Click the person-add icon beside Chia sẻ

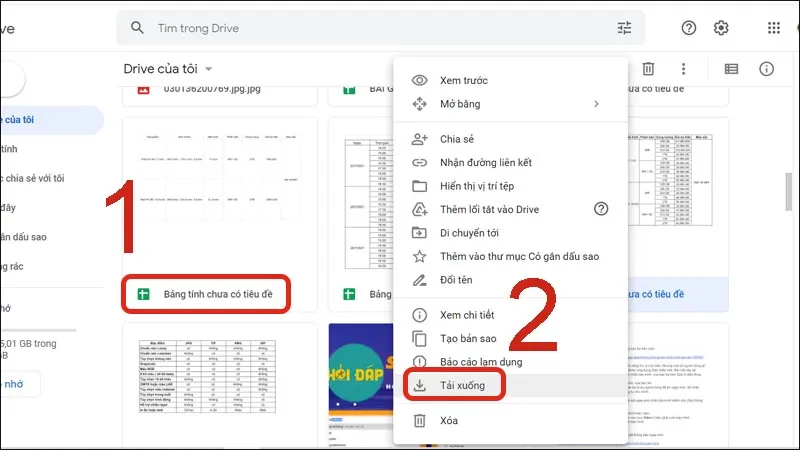point(419,139)
